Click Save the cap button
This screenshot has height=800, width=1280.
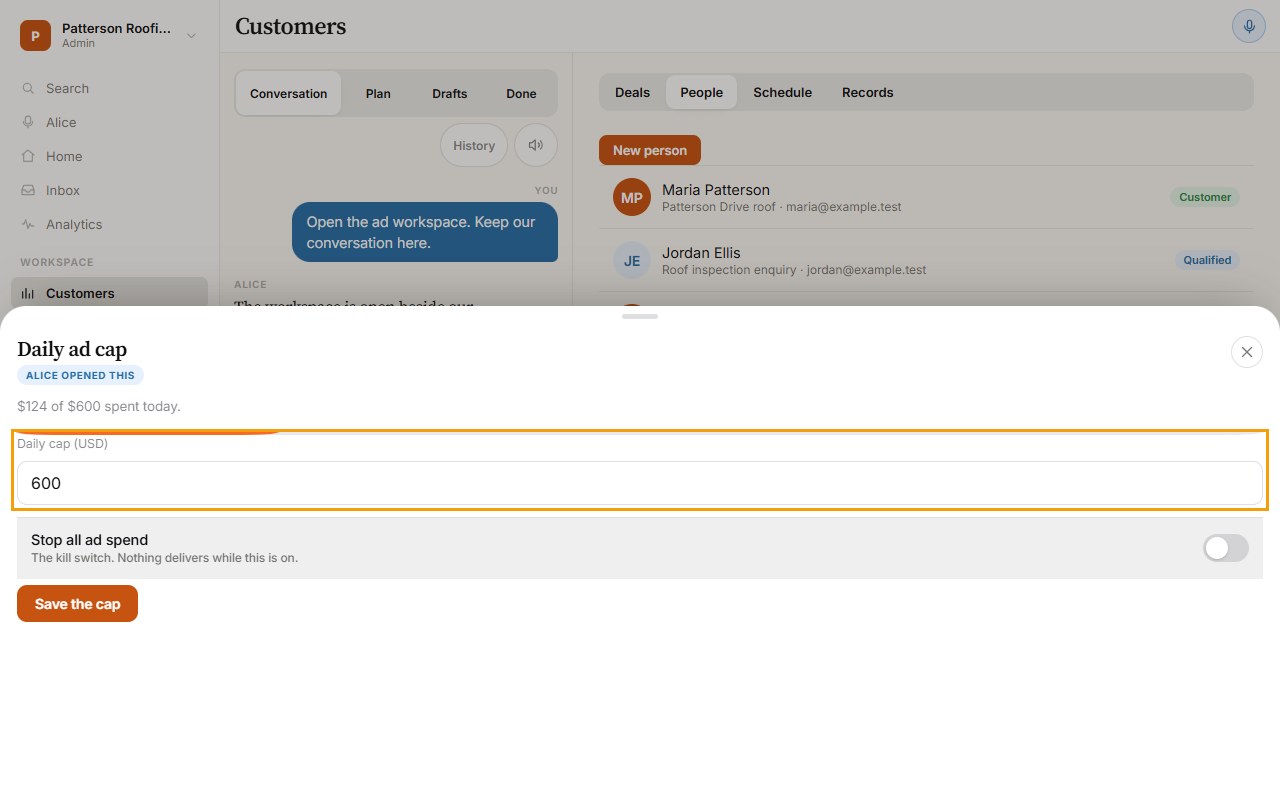click(77, 604)
